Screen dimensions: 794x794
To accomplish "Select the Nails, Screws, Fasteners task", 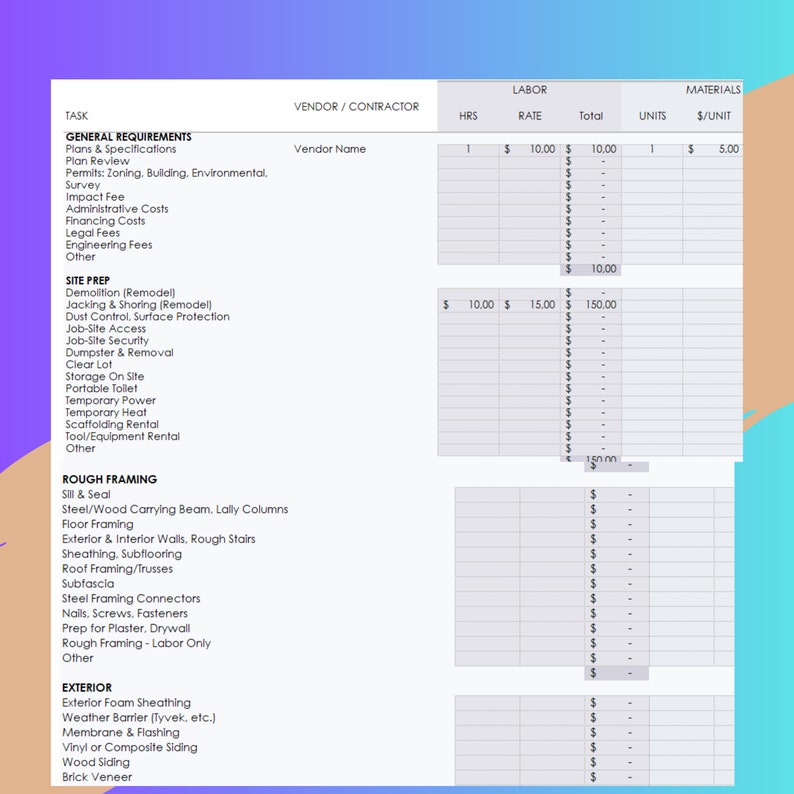I will click(125, 613).
